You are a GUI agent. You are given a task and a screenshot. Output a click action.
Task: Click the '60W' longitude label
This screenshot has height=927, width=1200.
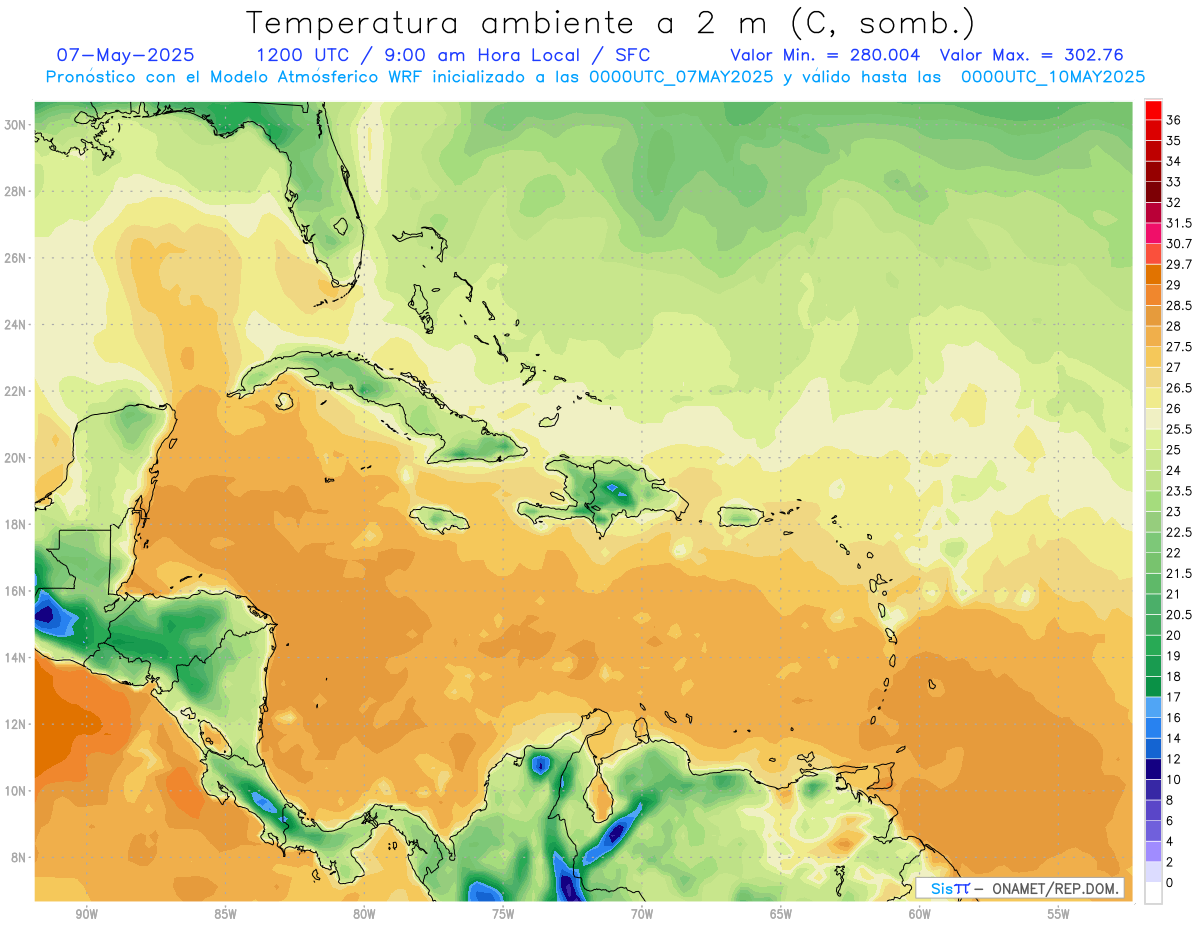(x=920, y=915)
